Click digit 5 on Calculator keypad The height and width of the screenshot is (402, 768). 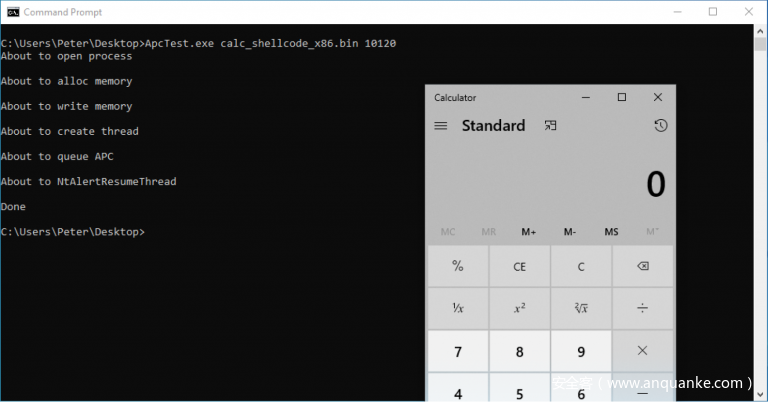520,388
